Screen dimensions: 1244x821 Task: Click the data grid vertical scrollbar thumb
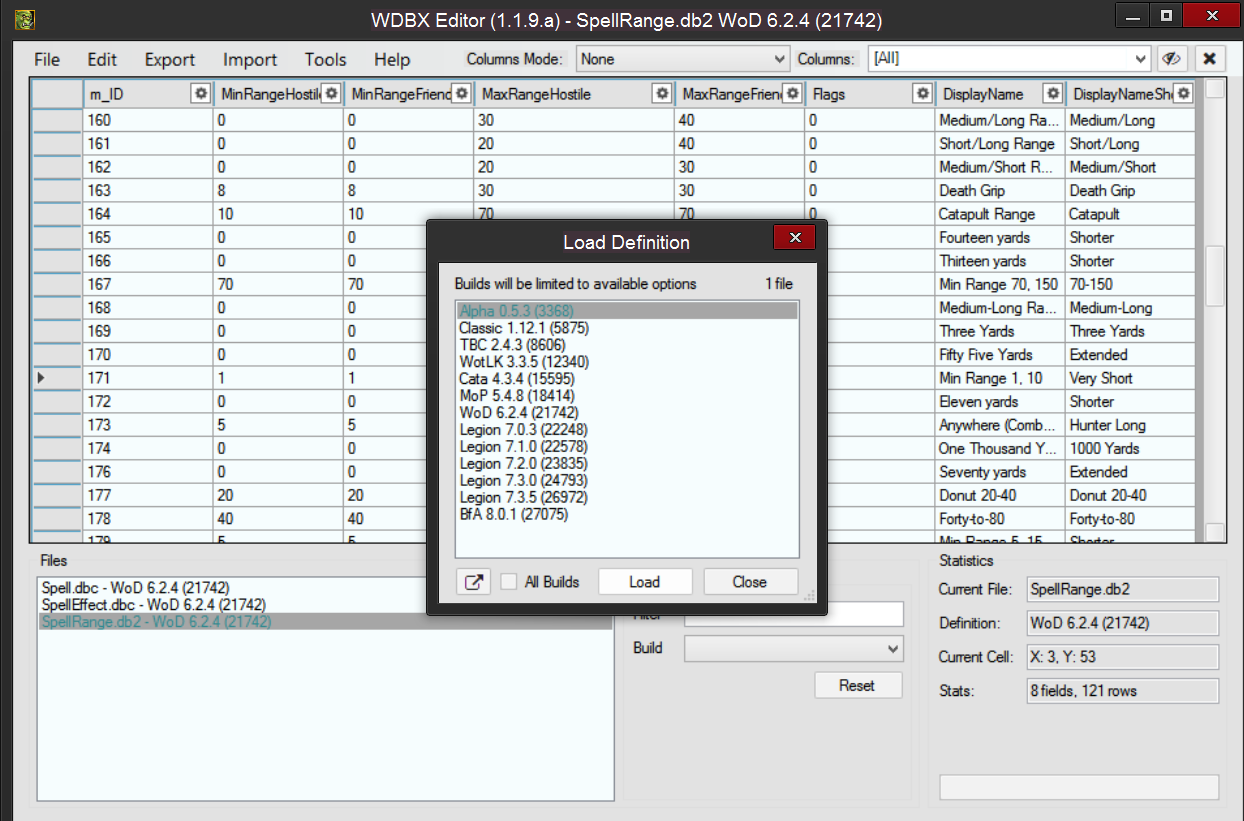(x=1214, y=275)
